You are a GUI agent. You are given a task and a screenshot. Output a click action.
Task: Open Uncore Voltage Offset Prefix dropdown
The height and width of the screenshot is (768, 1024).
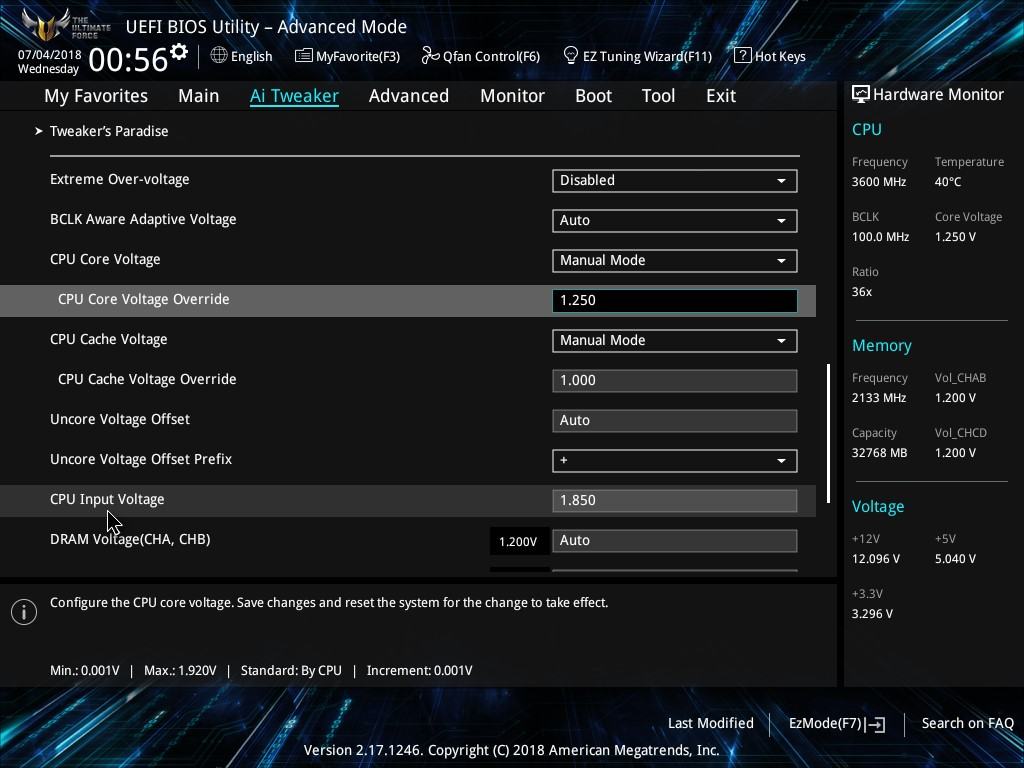(x=675, y=460)
